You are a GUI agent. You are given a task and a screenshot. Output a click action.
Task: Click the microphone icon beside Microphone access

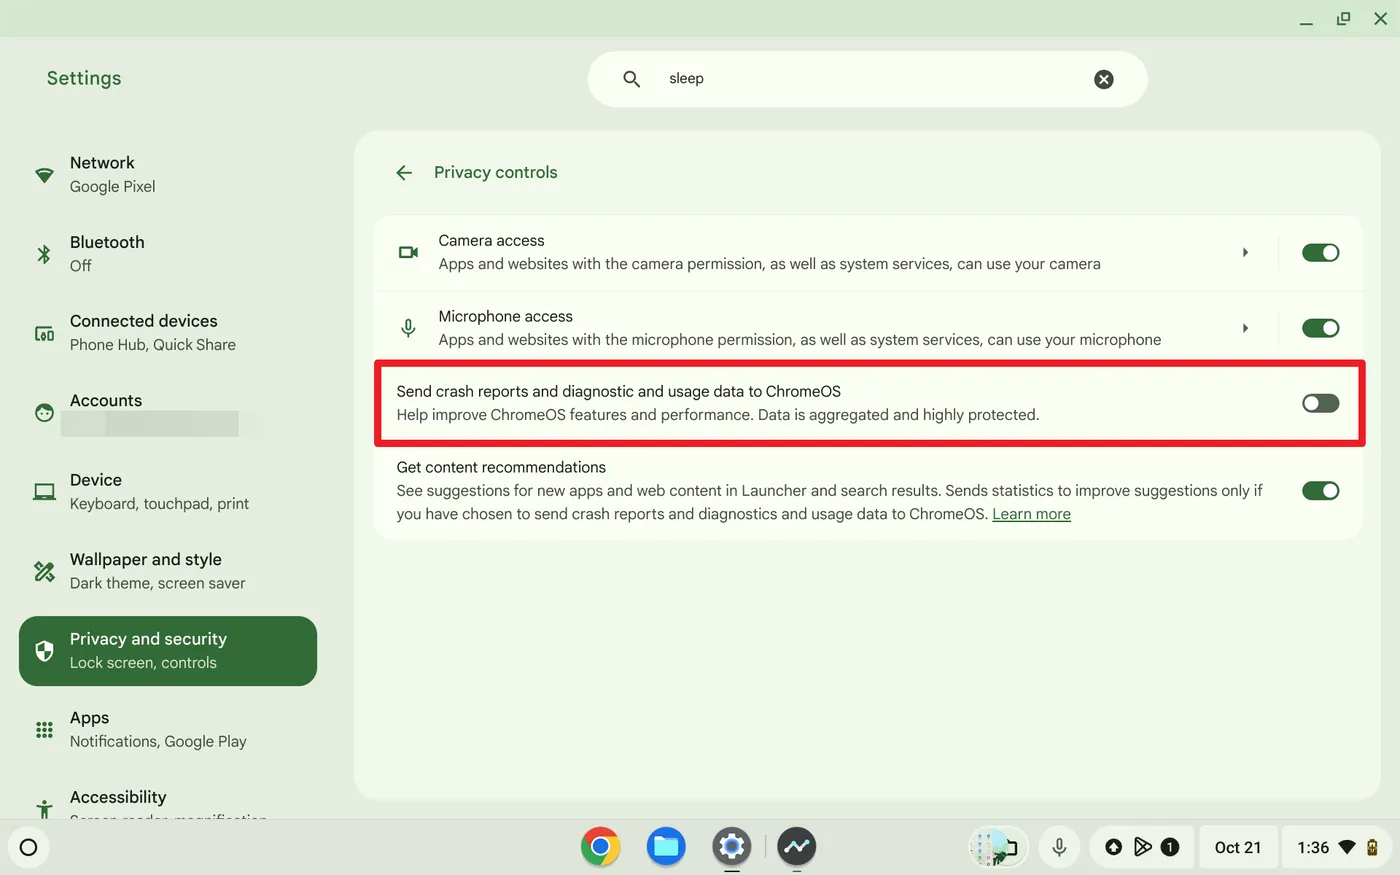[408, 328]
